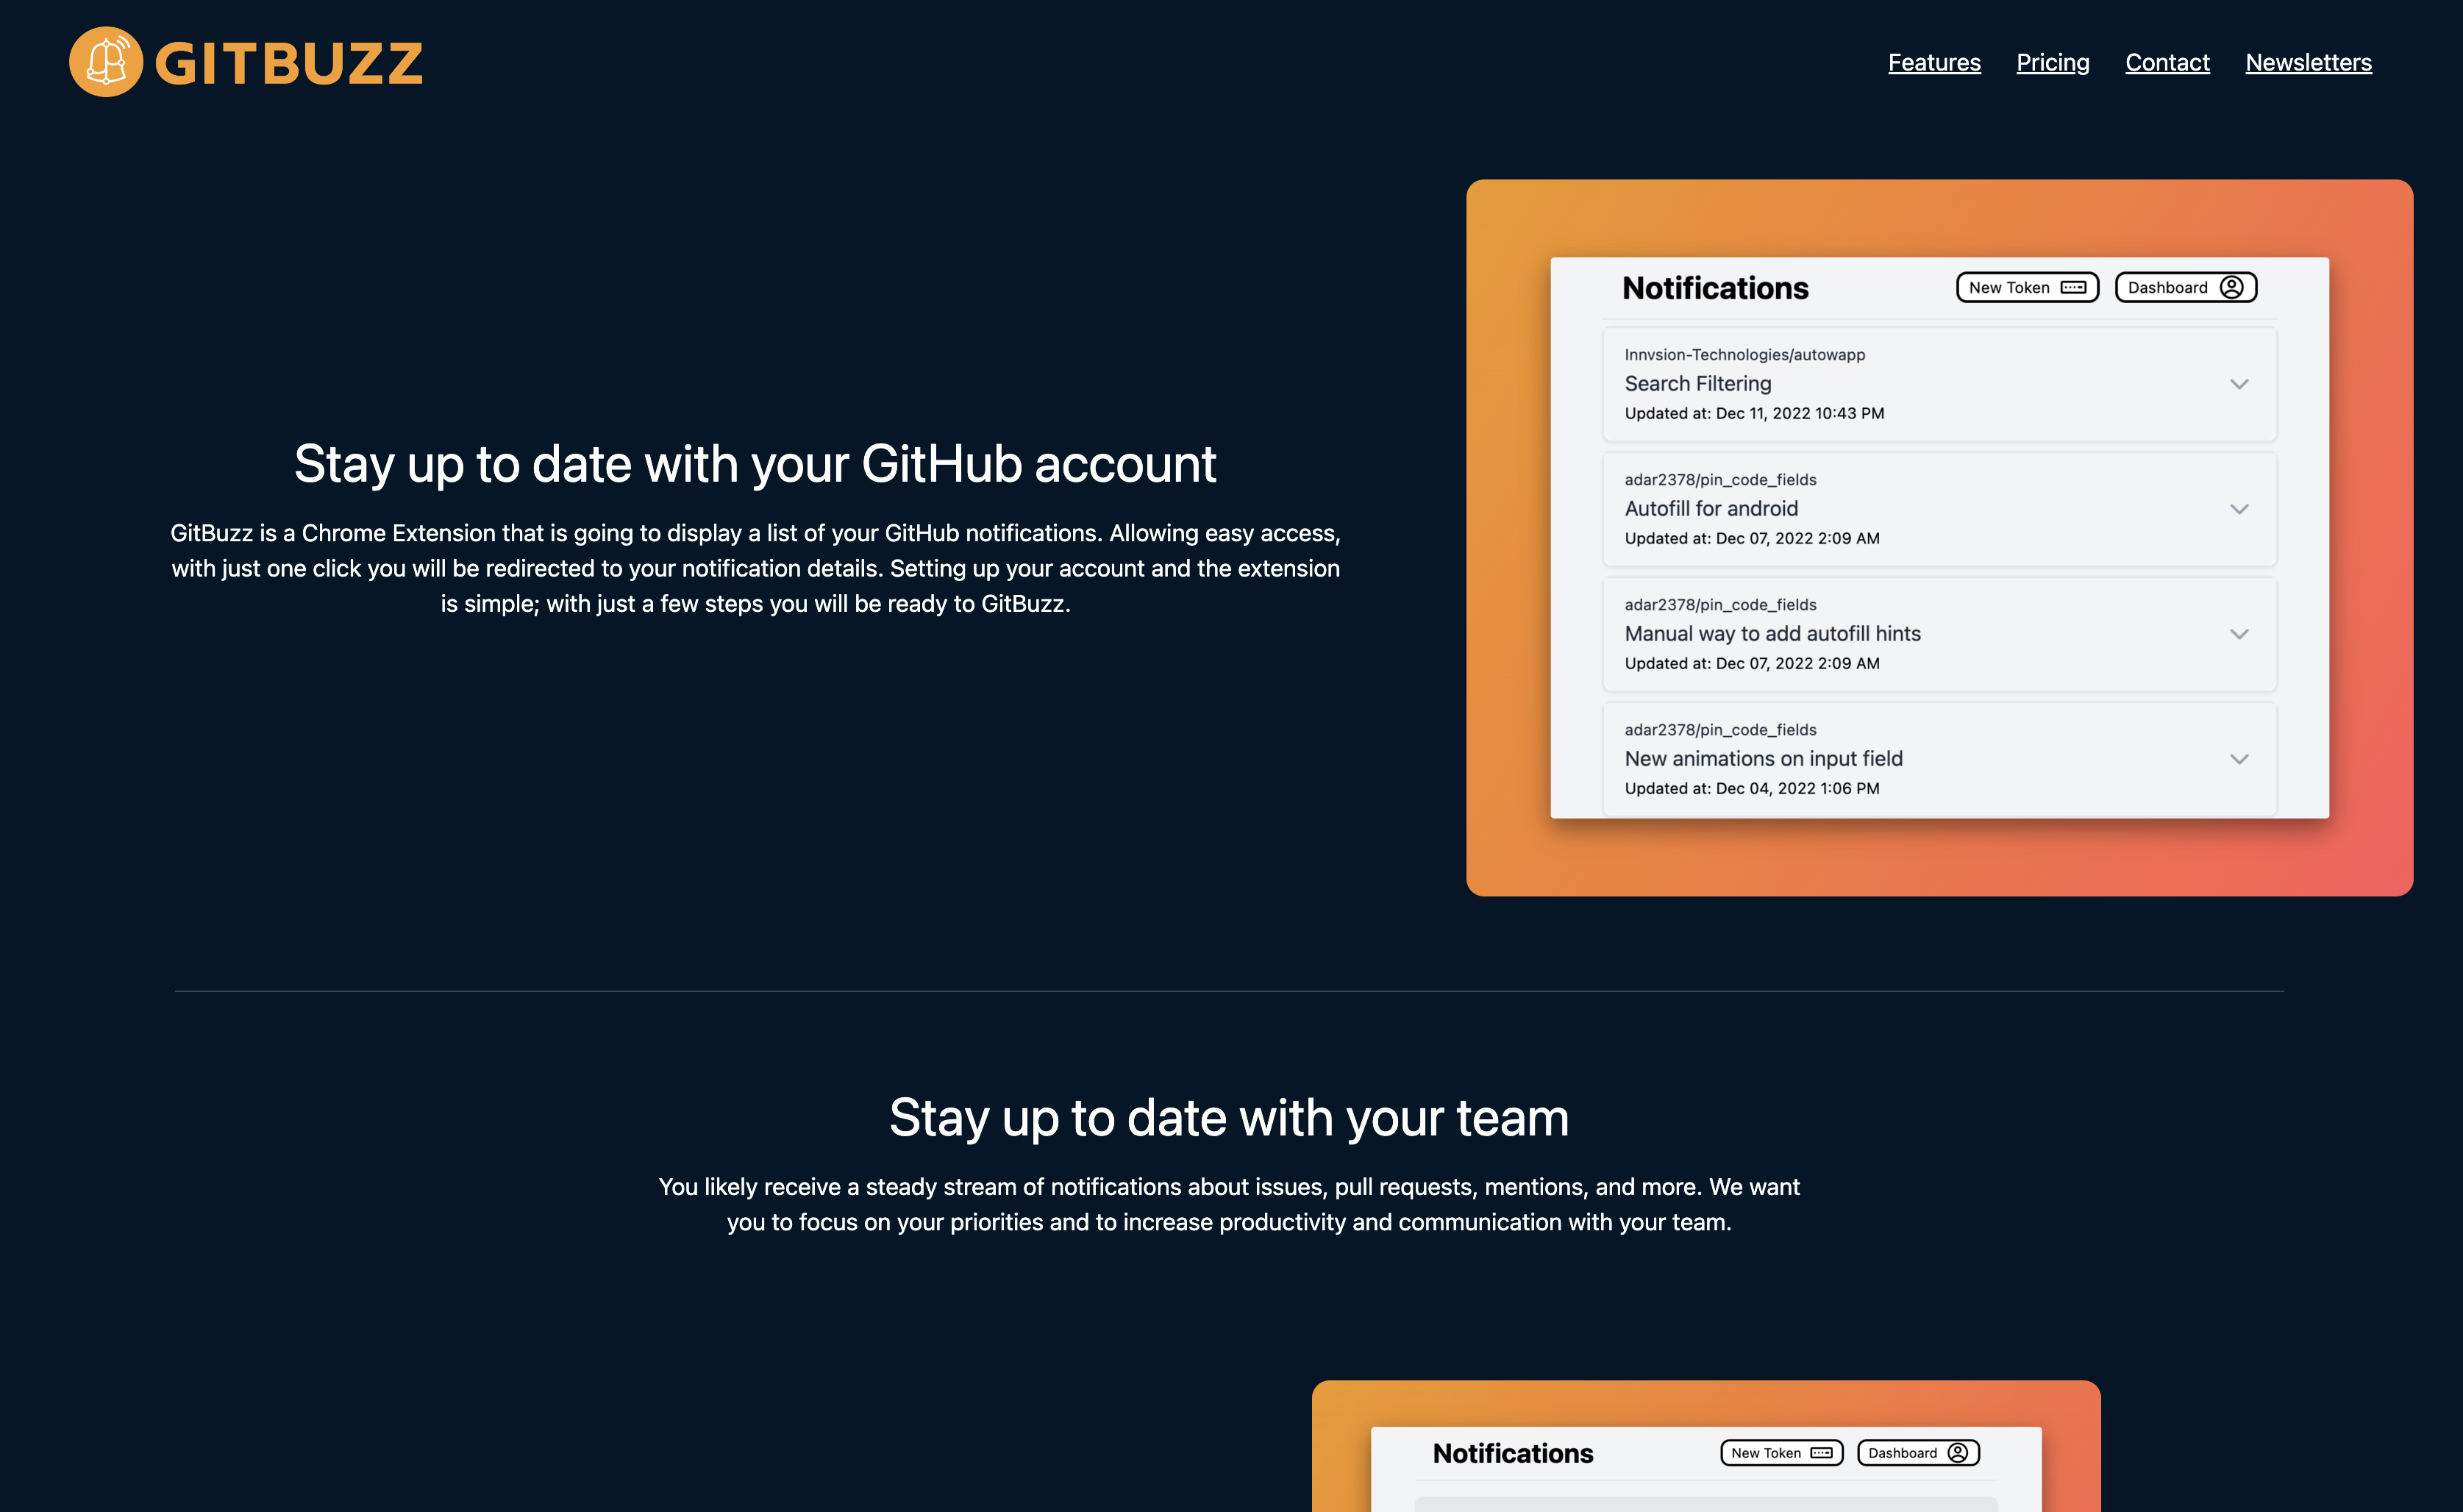Click the token icon in lower mockup

click(x=1821, y=1453)
